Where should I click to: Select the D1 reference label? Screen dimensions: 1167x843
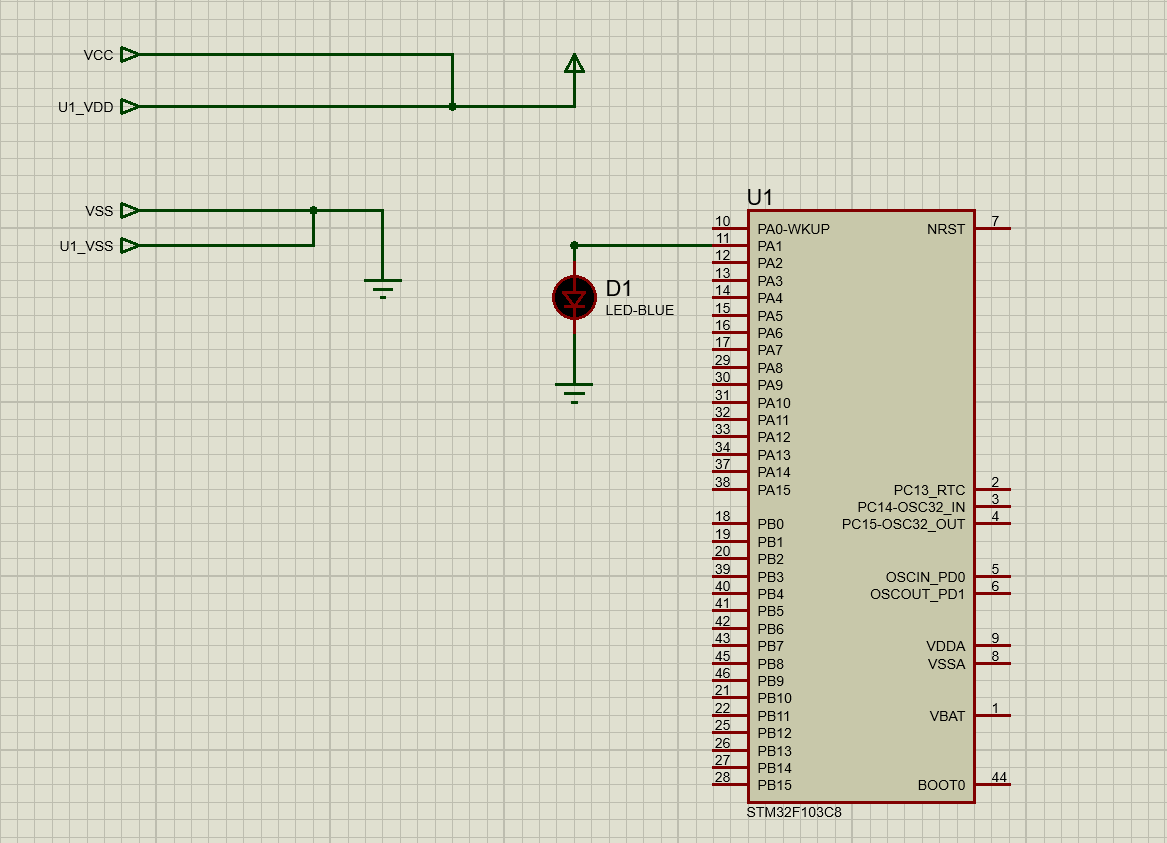coord(619,289)
